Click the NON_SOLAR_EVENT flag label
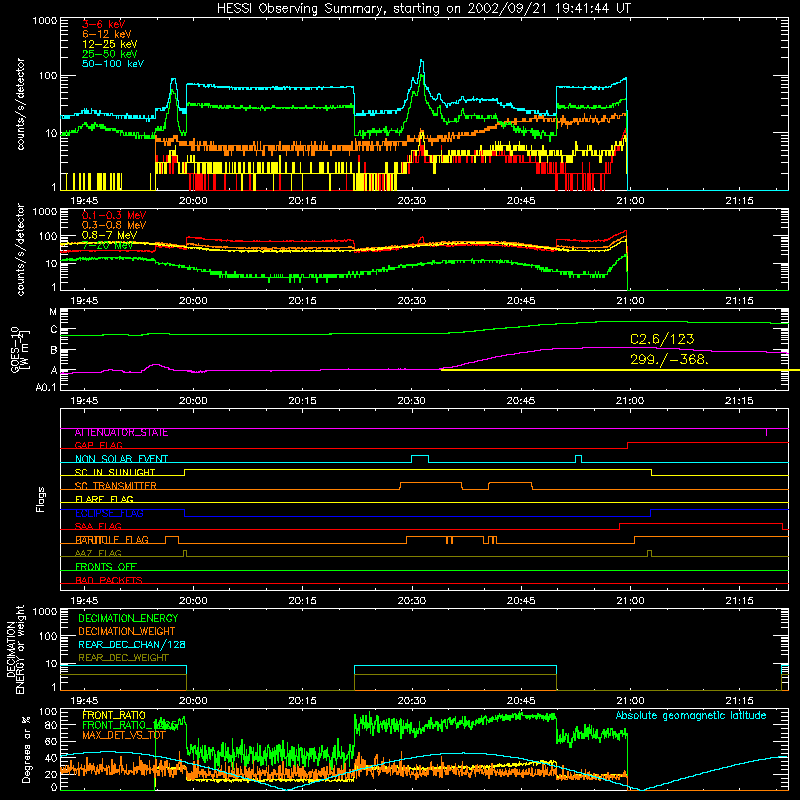 coord(121,459)
